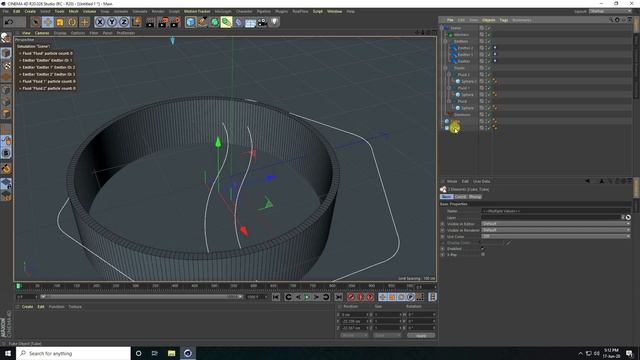
Task: Click the Windows Start button
Action: click(8, 353)
